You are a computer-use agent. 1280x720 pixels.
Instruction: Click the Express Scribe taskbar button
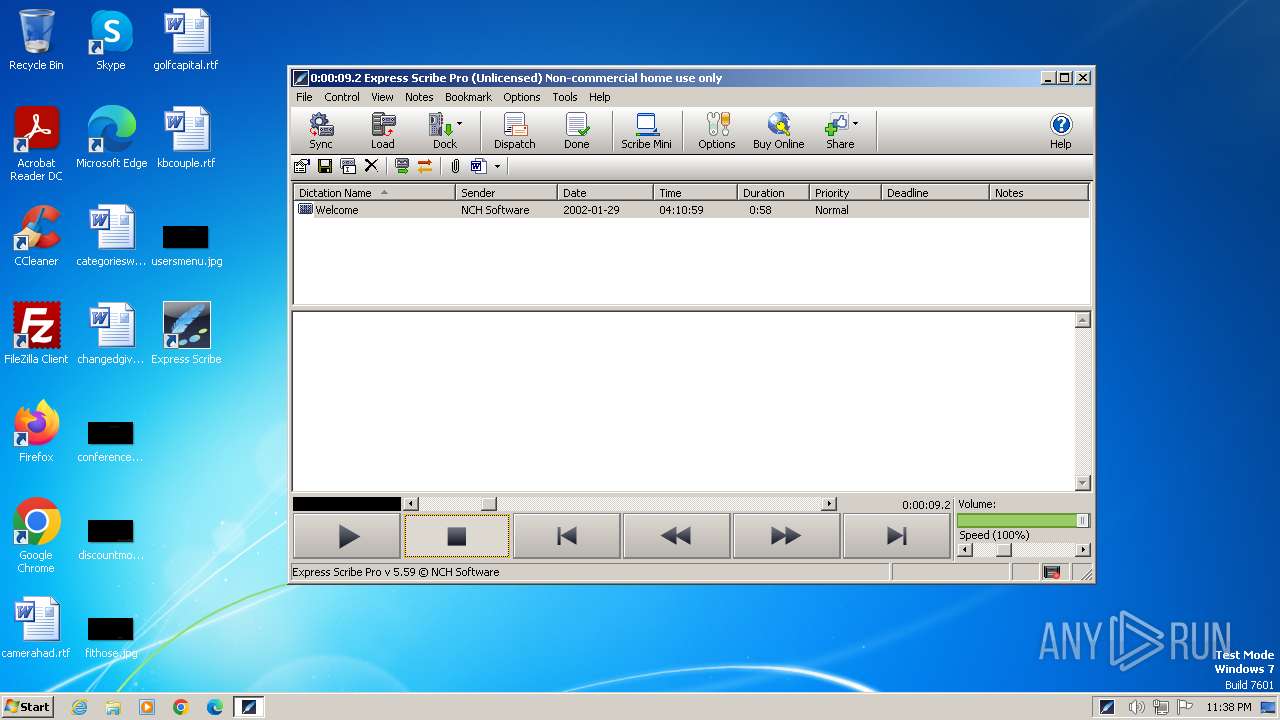tap(249, 707)
